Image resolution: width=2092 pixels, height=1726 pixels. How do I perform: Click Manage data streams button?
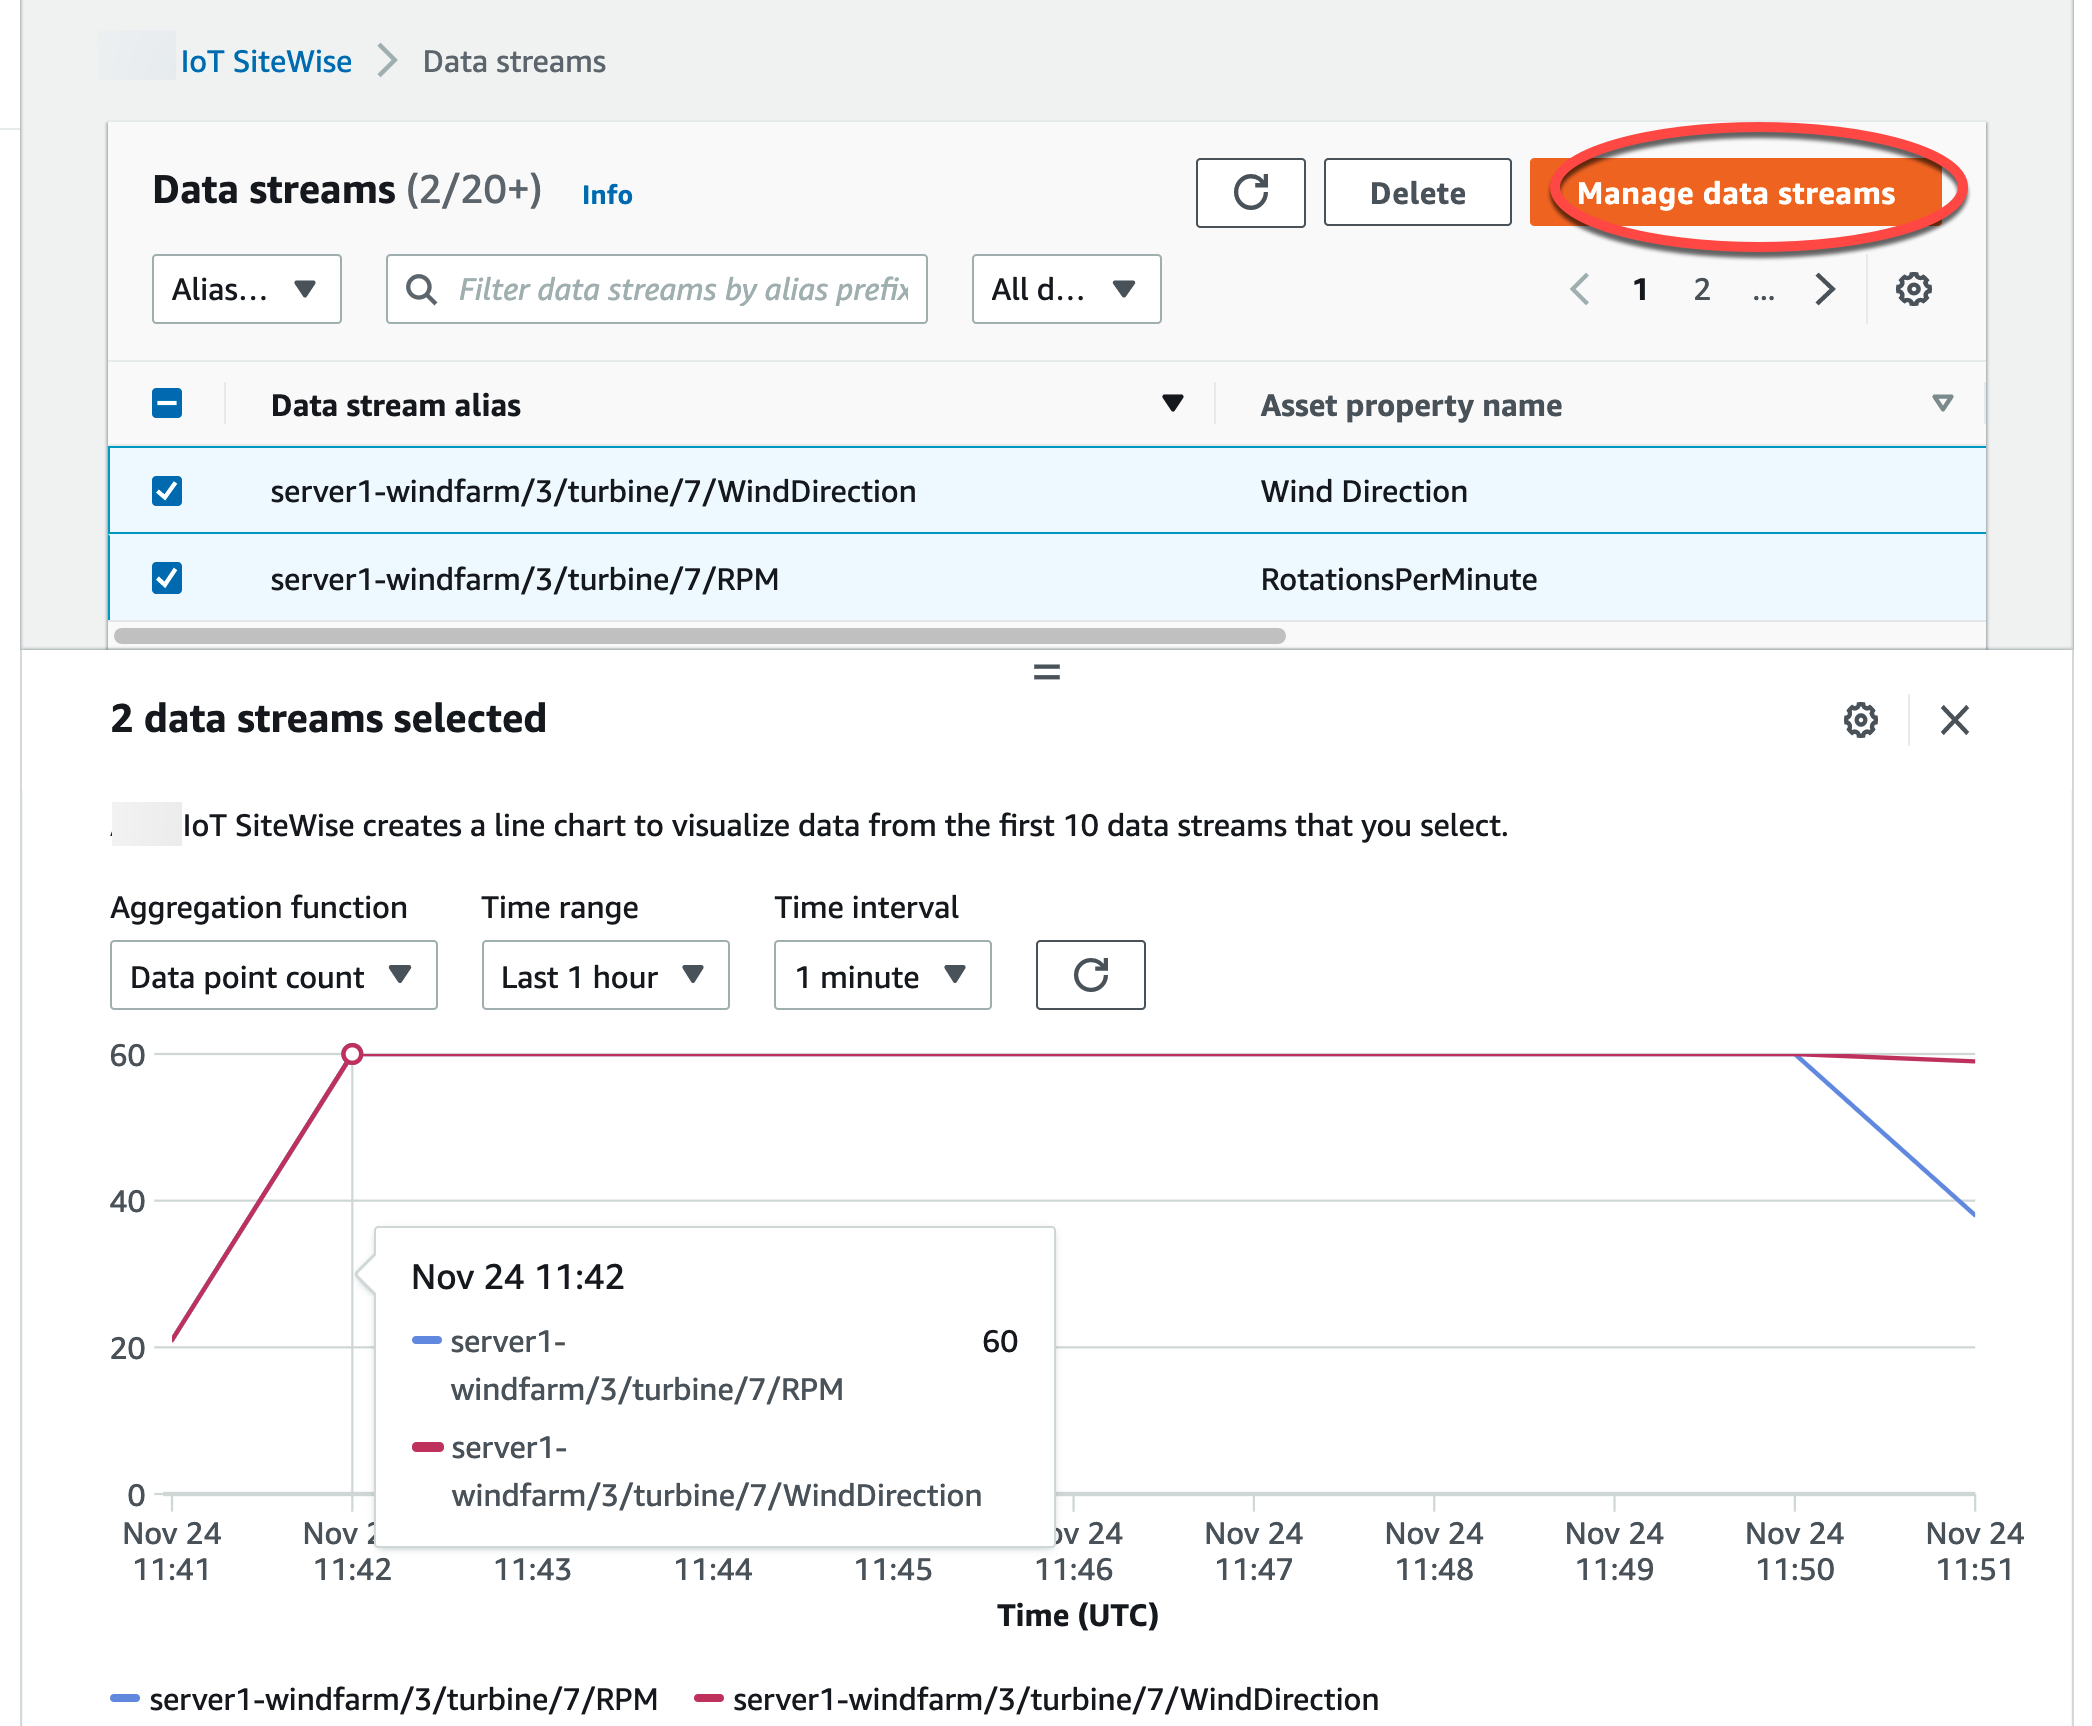click(1735, 193)
